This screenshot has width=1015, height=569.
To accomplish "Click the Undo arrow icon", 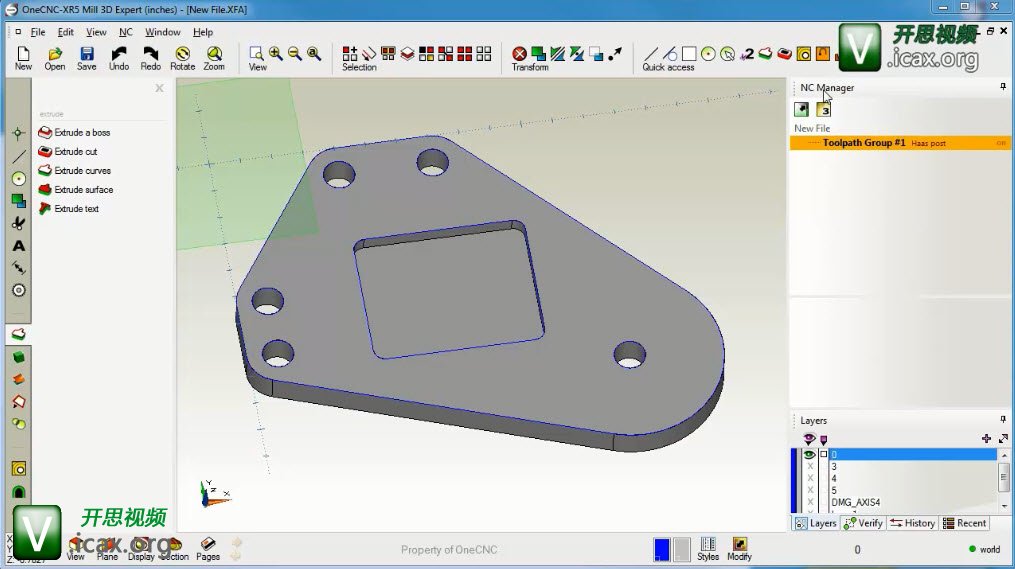I will [x=119, y=55].
